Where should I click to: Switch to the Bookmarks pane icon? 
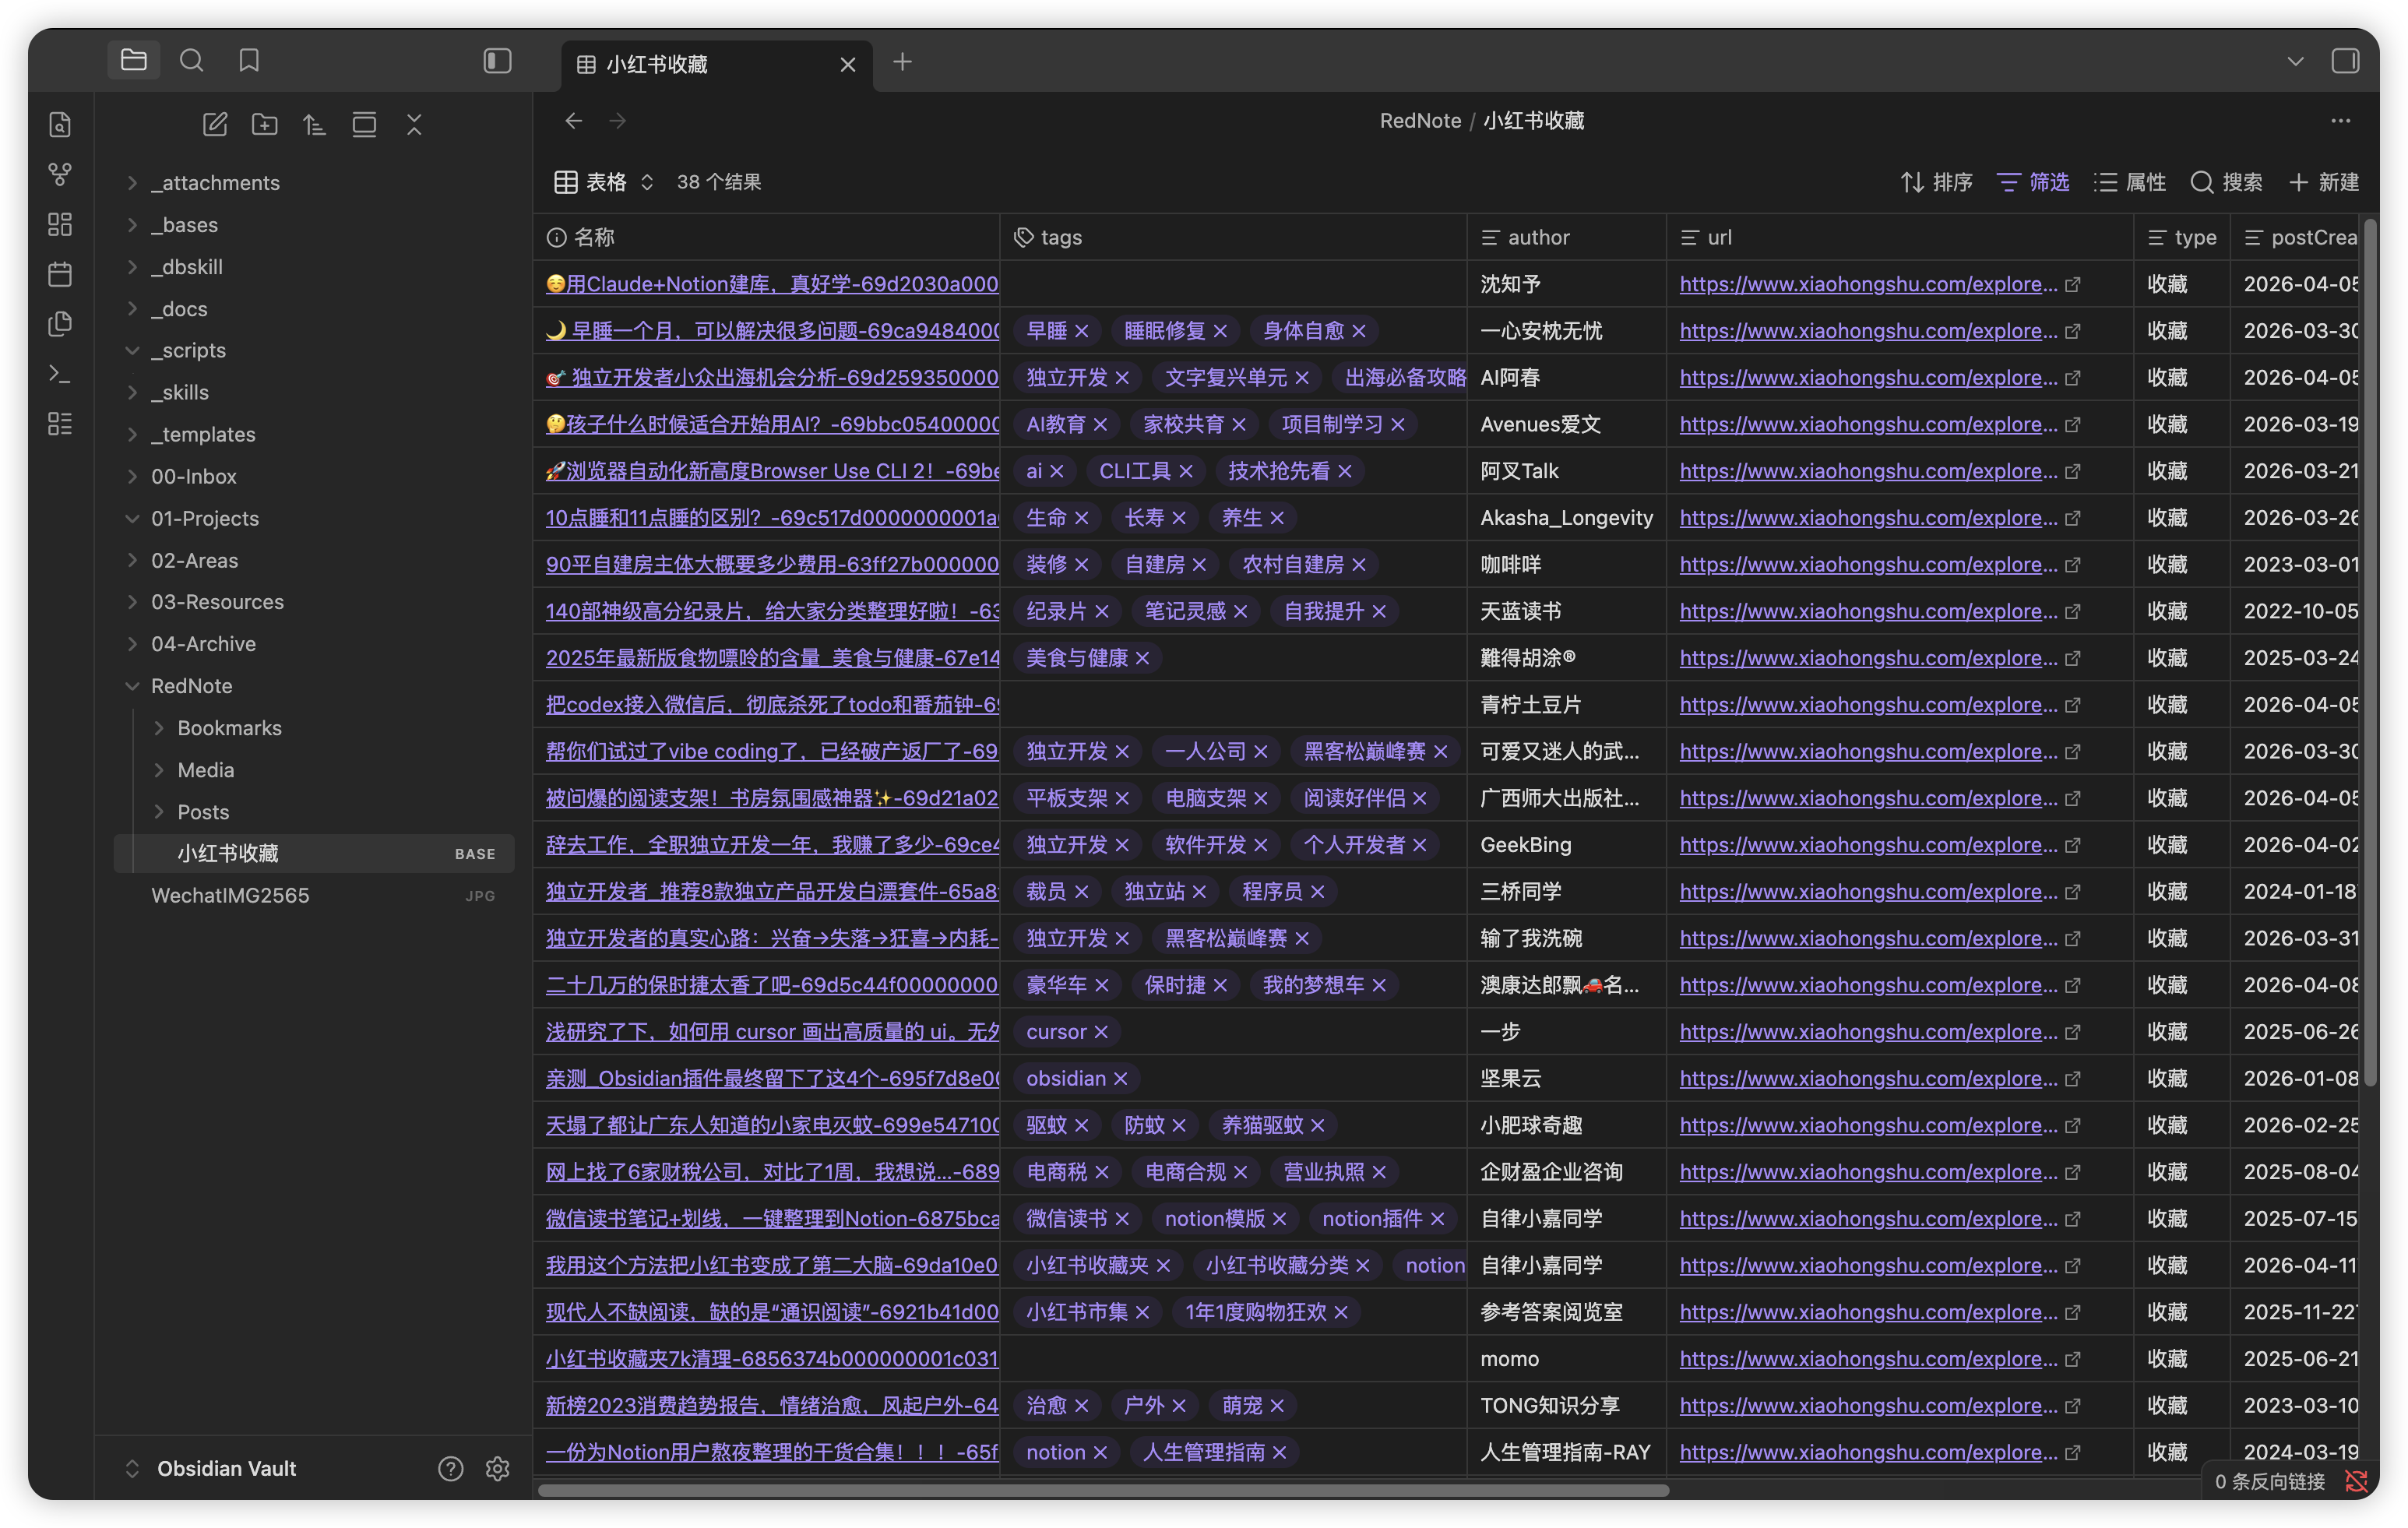tap(248, 60)
